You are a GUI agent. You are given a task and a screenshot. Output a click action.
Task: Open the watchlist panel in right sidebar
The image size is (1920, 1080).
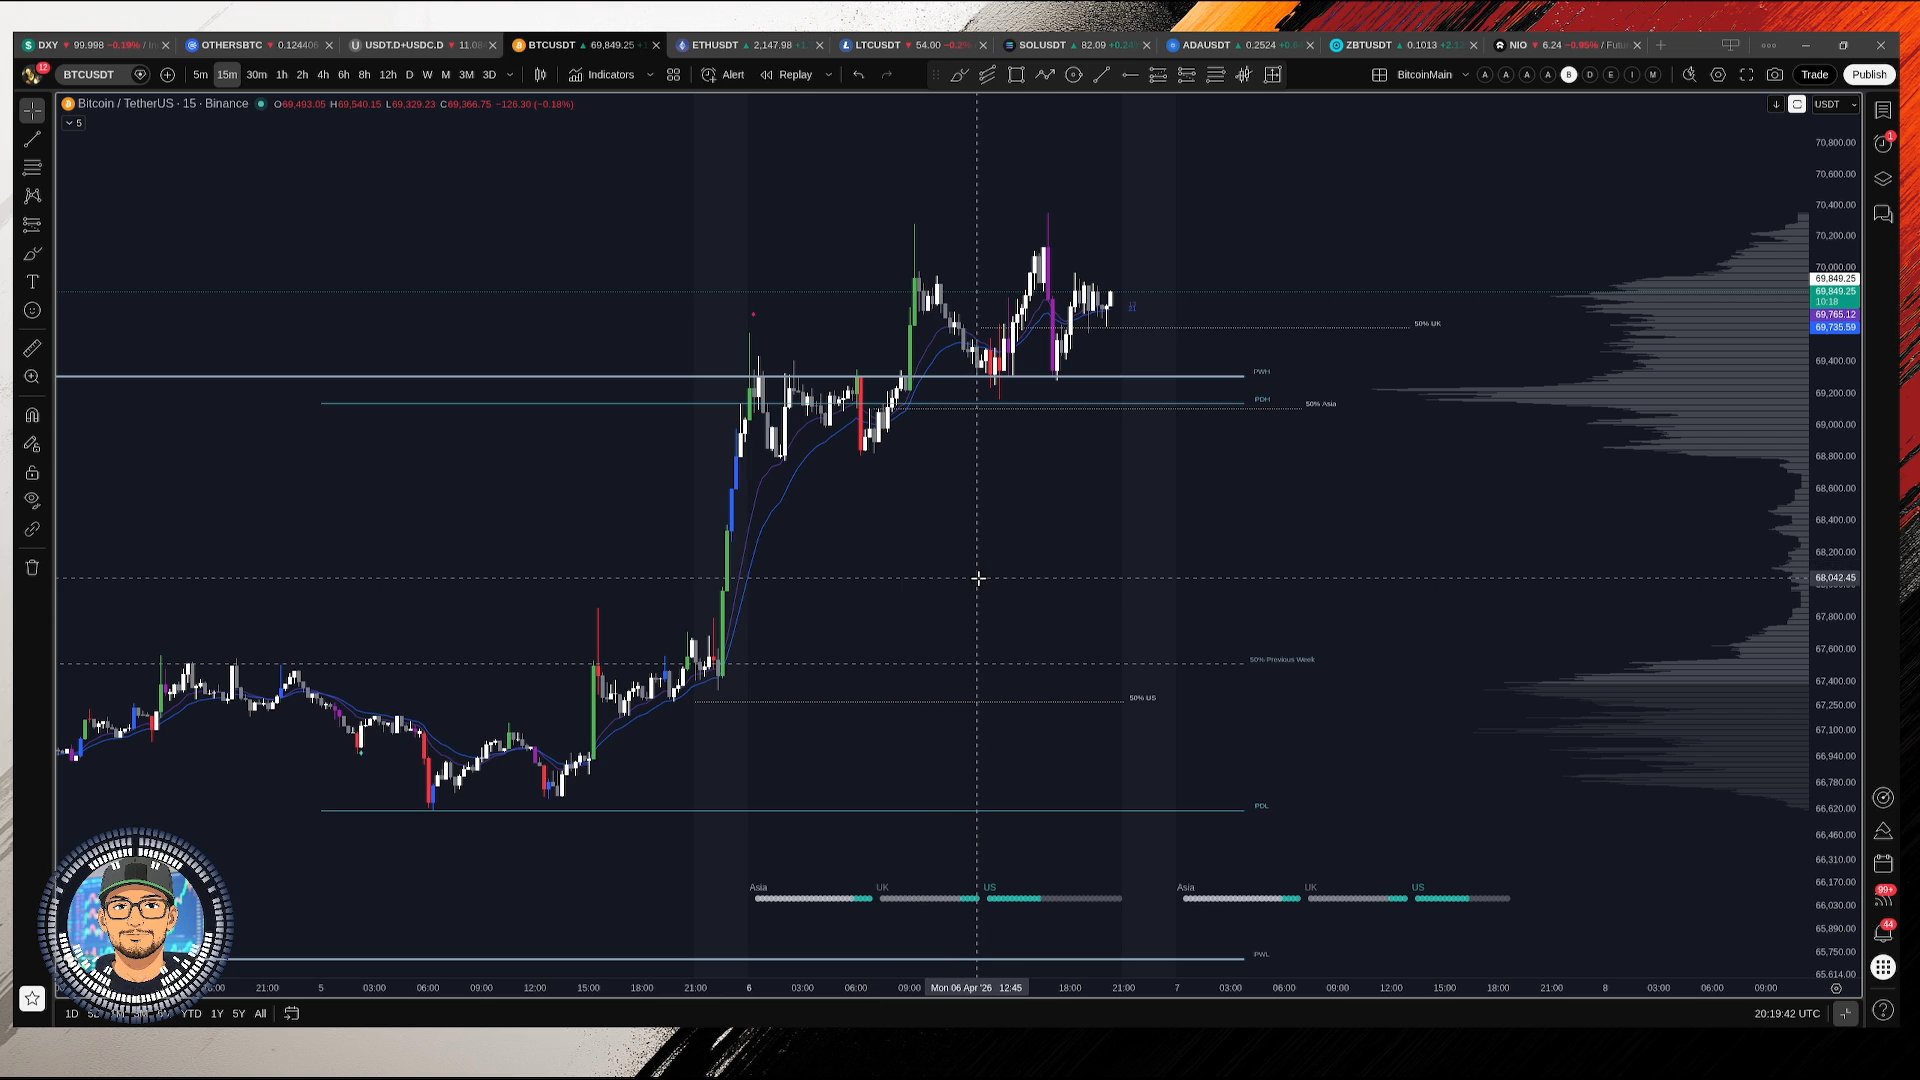pyautogui.click(x=1883, y=110)
